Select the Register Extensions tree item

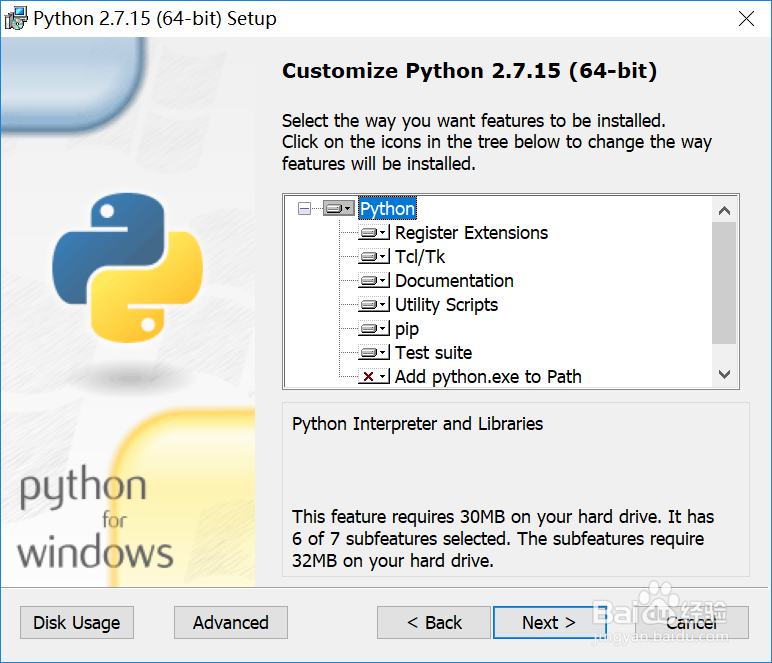(471, 233)
